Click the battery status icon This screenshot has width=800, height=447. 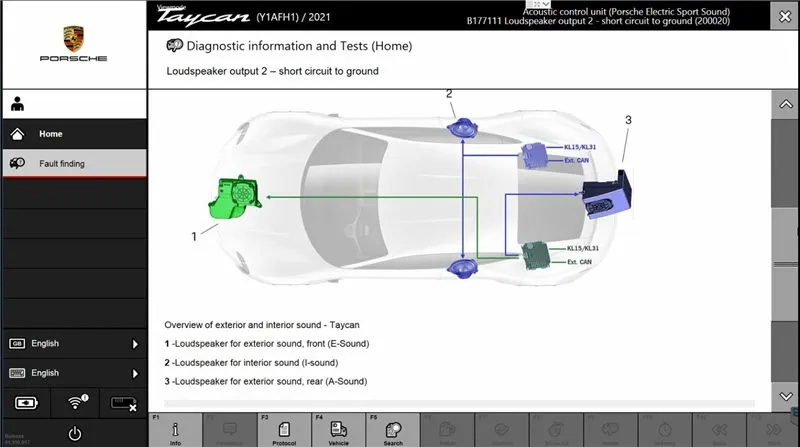(27, 403)
